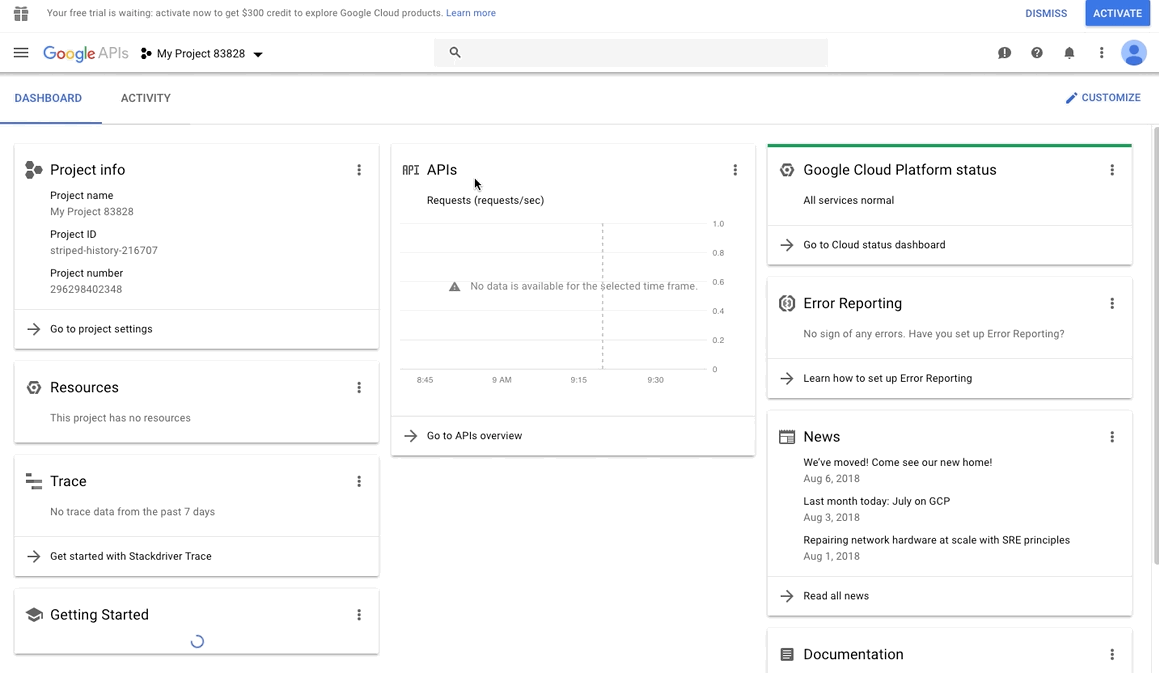The image size is (1159, 673).
Task: Open Google Cloud Platform status card options
Action: [x=1112, y=170]
